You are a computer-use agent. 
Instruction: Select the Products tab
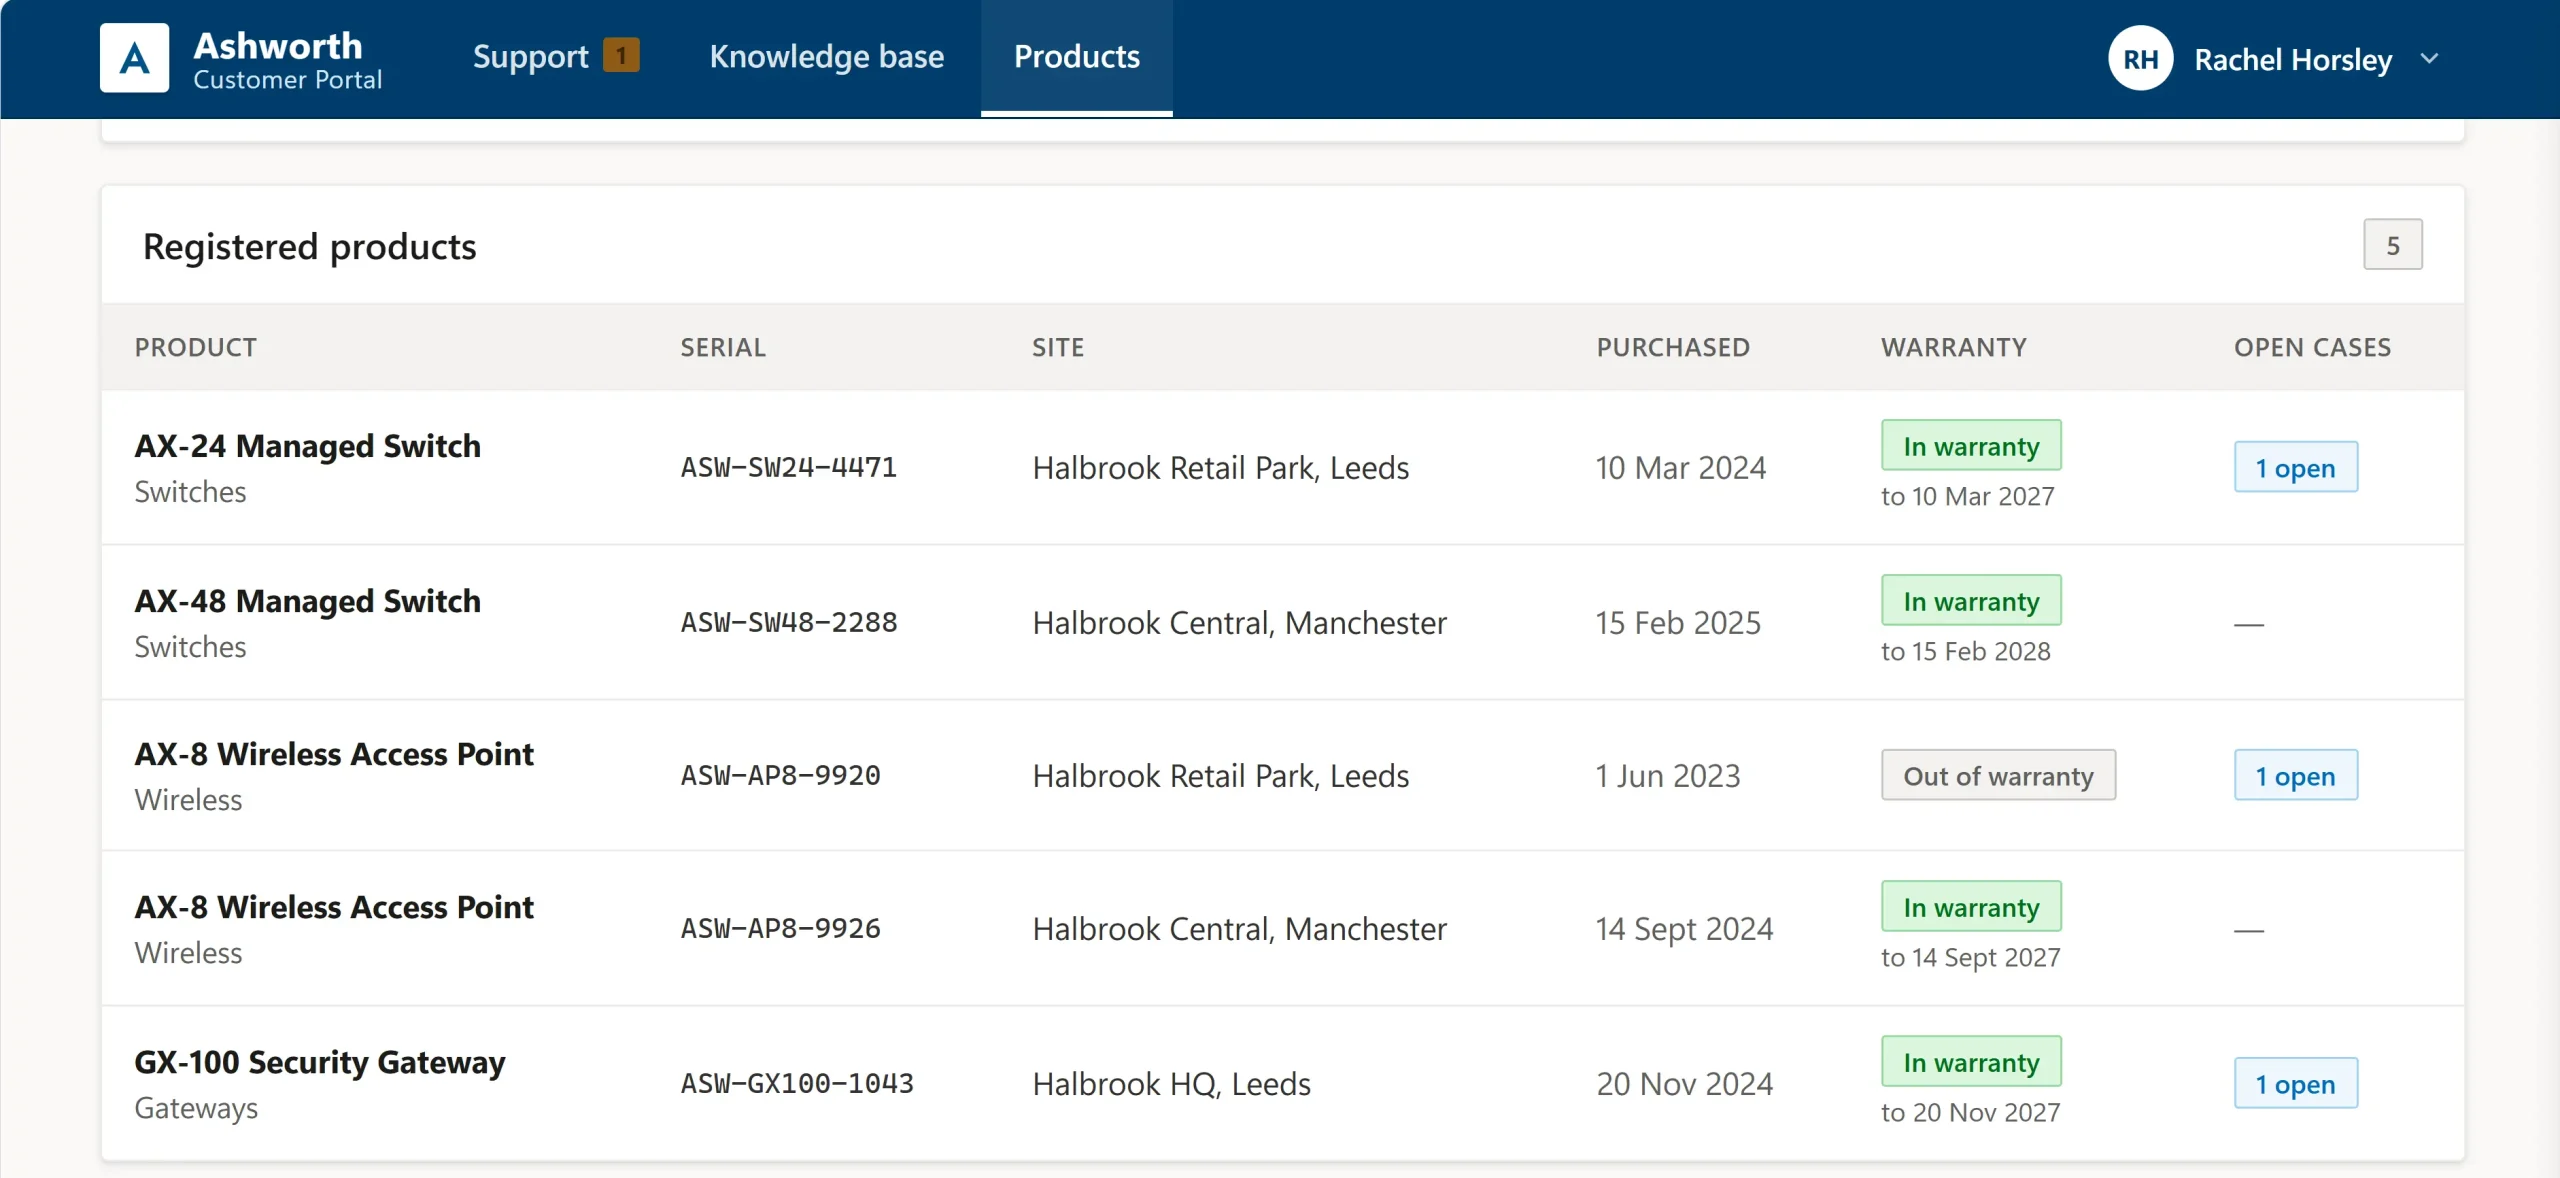1076,57
